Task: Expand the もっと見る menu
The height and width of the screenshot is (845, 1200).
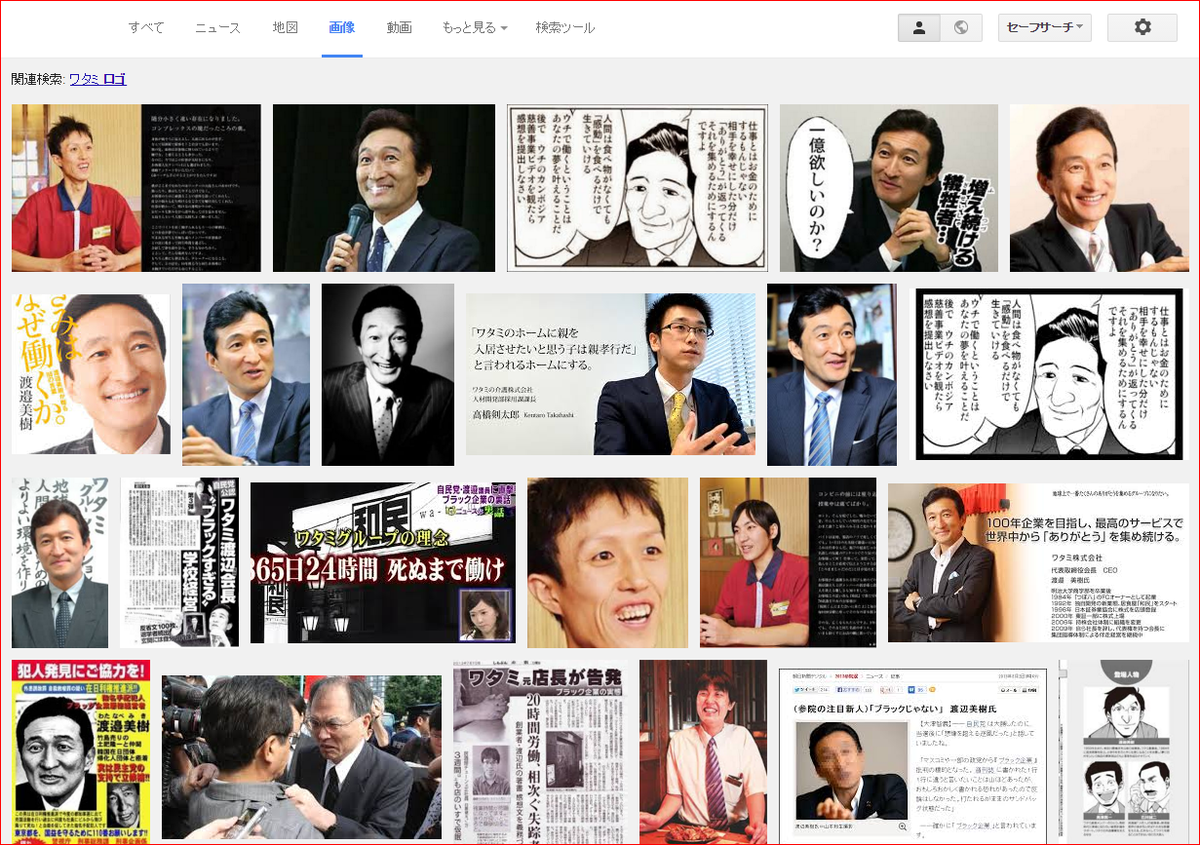Action: pos(475,28)
